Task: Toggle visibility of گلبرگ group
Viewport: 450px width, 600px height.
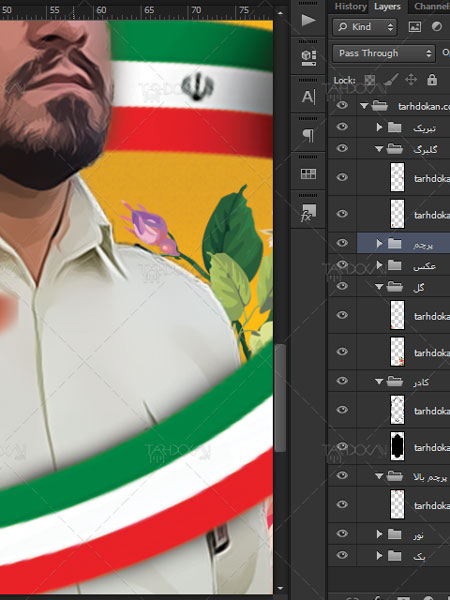Action: [342, 148]
